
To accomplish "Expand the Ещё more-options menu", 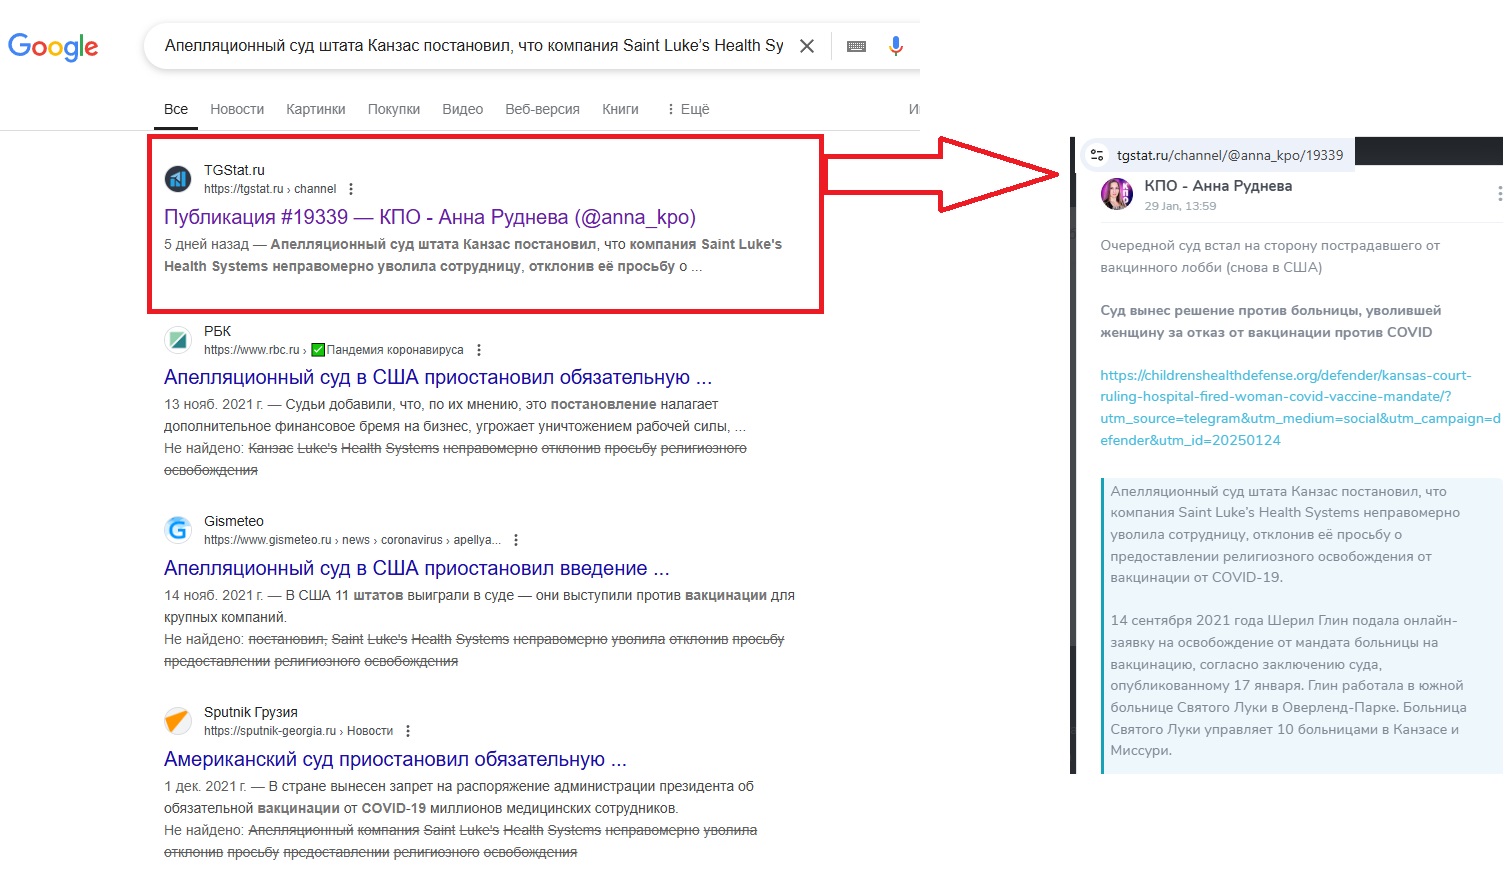I will tap(688, 109).
